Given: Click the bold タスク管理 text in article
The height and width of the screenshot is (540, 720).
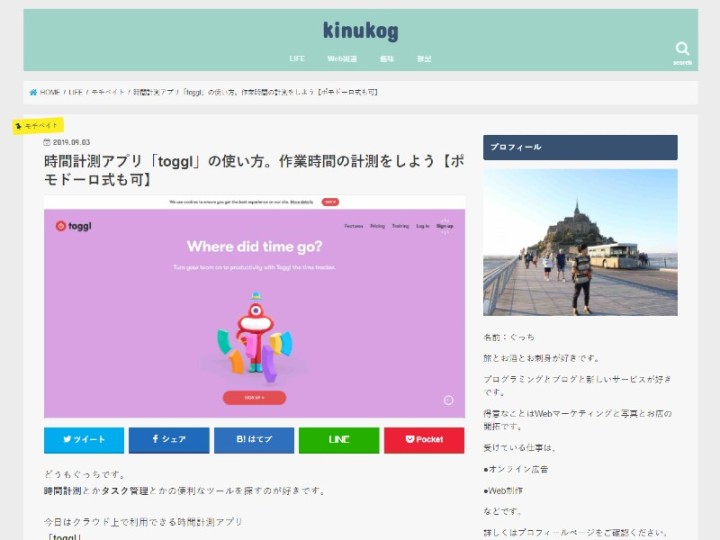Looking at the screenshot, I should pos(124,491).
